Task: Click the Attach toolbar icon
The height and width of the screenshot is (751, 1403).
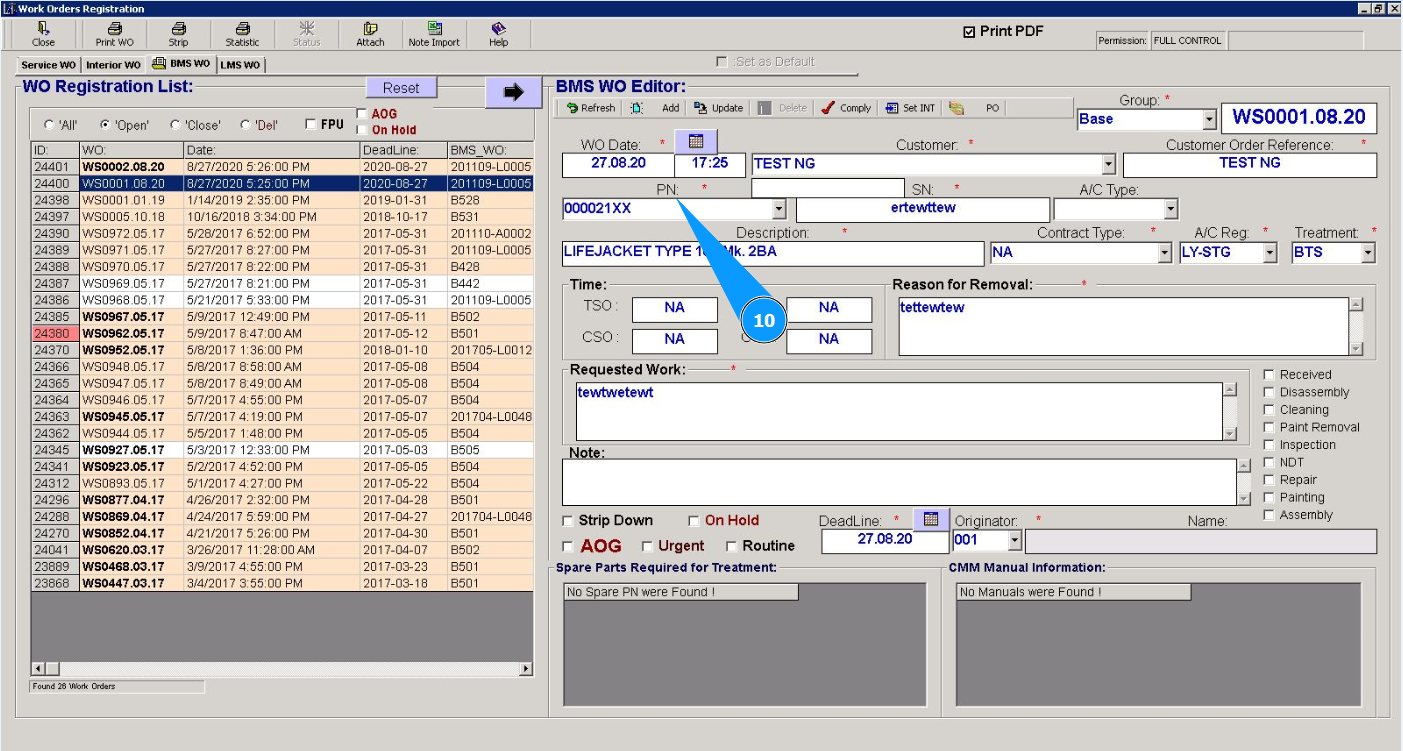Action: click(x=370, y=34)
